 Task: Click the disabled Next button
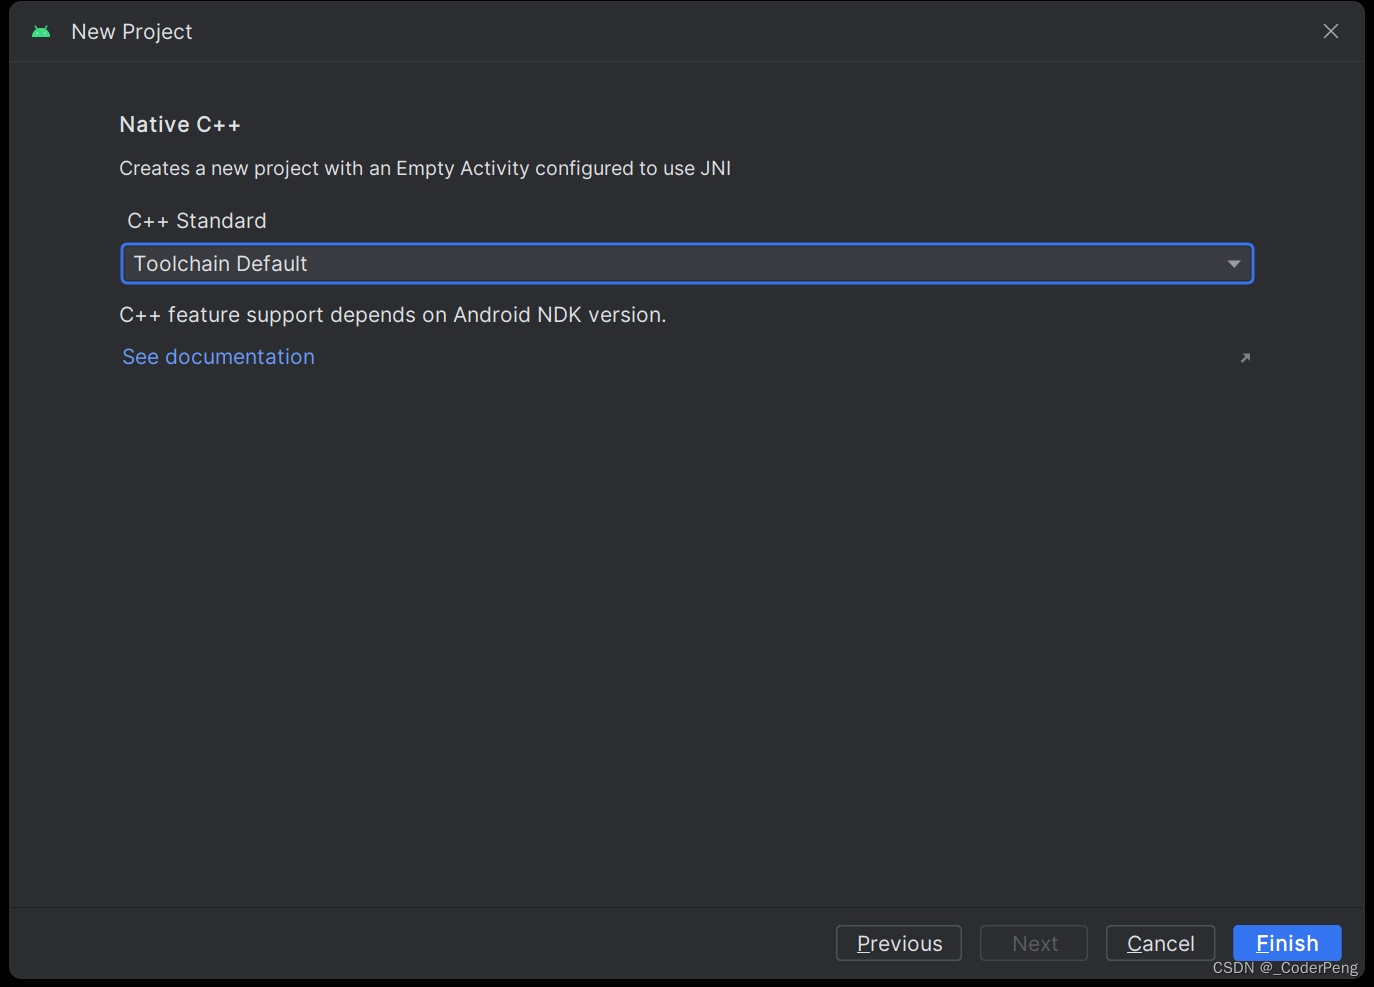(x=1034, y=943)
